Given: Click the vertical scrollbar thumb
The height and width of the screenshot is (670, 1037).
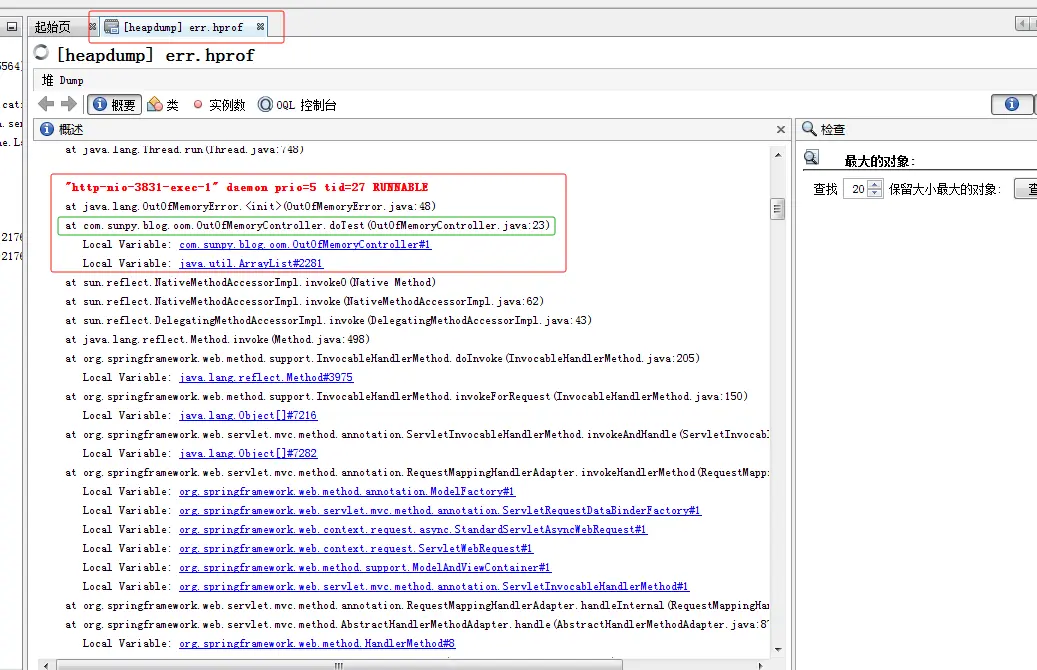Looking at the screenshot, I should pos(778,209).
